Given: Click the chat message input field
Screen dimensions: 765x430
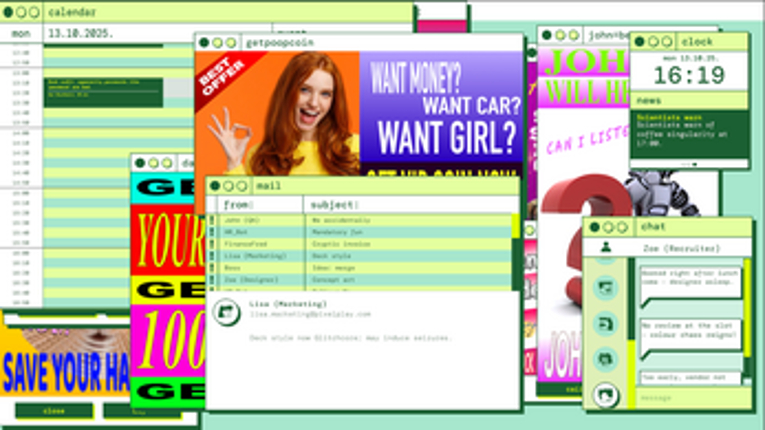Looking at the screenshot, I should [693, 398].
